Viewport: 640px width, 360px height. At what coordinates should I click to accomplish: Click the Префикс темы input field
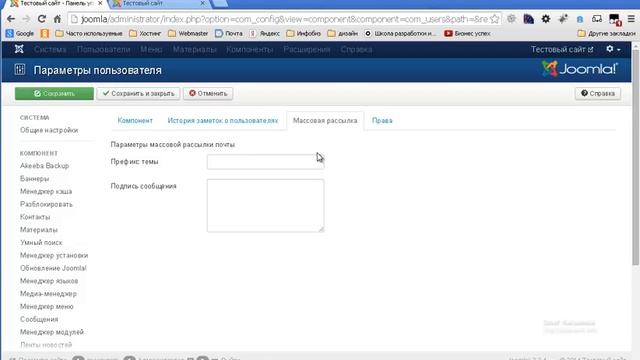266,162
